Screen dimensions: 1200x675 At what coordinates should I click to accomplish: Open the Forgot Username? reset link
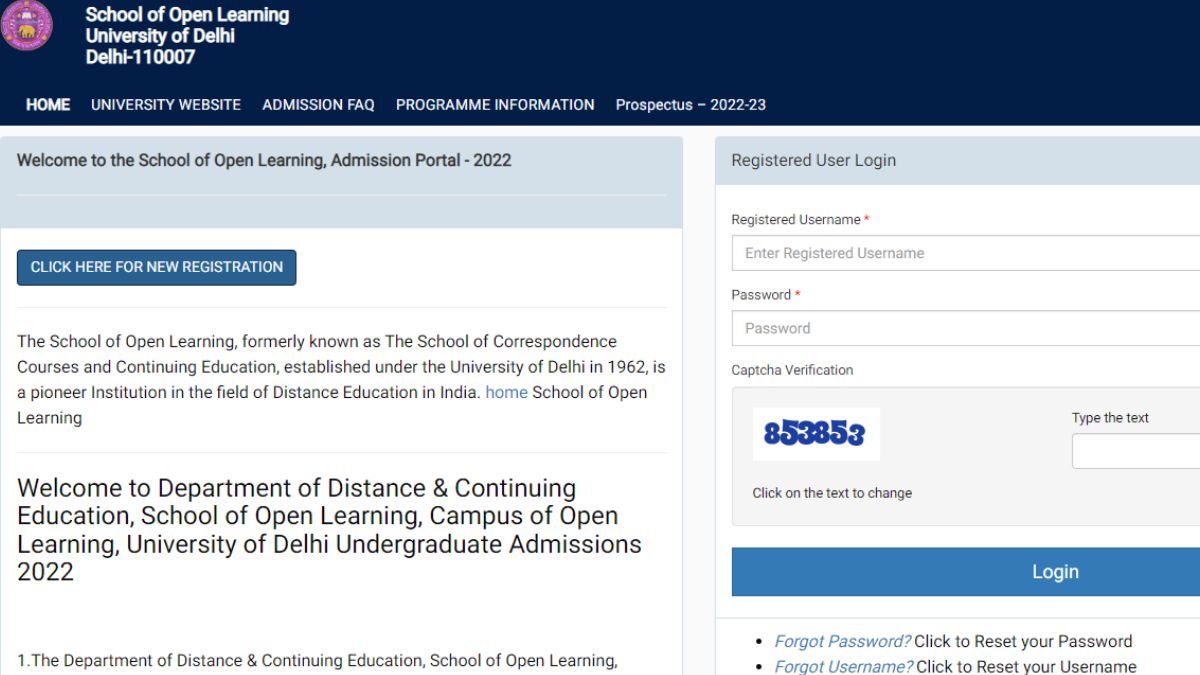(x=843, y=667)
